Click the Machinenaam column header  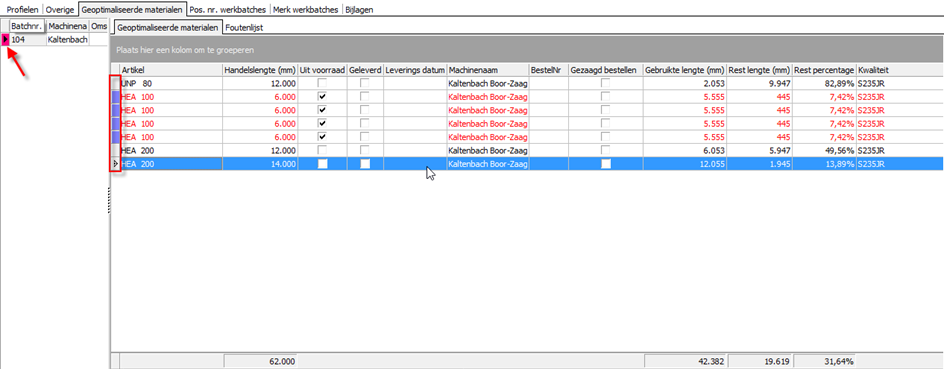coord(487,70)
